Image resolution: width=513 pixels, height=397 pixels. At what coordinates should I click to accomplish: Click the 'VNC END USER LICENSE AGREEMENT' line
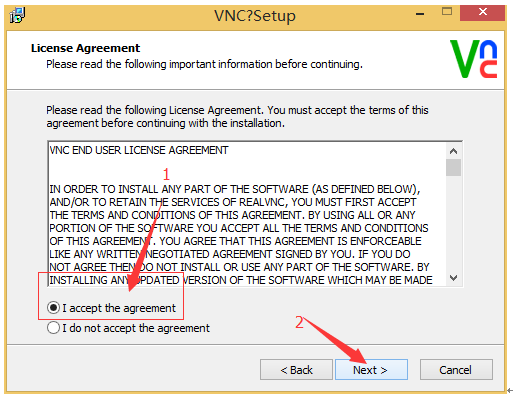point(139,150)
